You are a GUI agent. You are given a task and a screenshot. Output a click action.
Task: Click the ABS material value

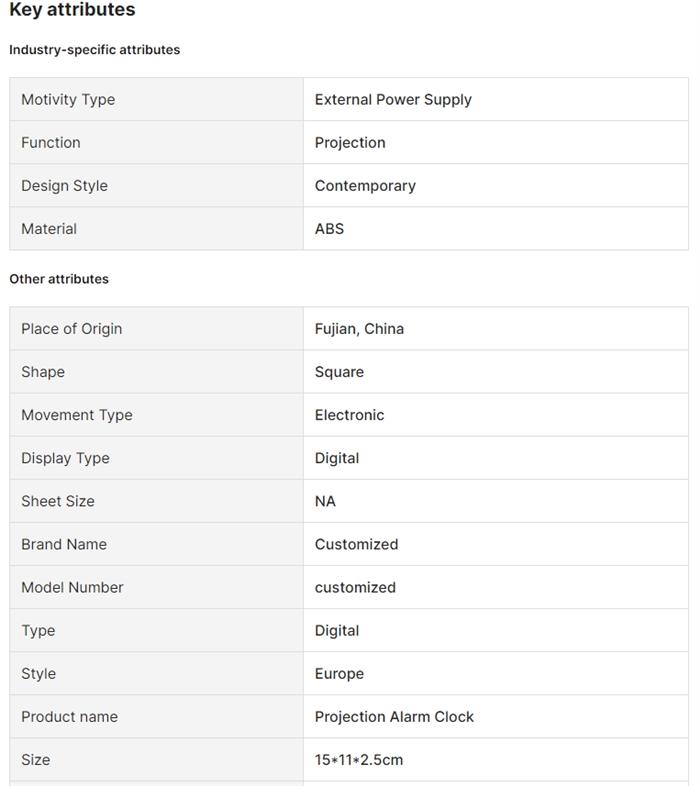pyautogui.click(x=329, y=228)
